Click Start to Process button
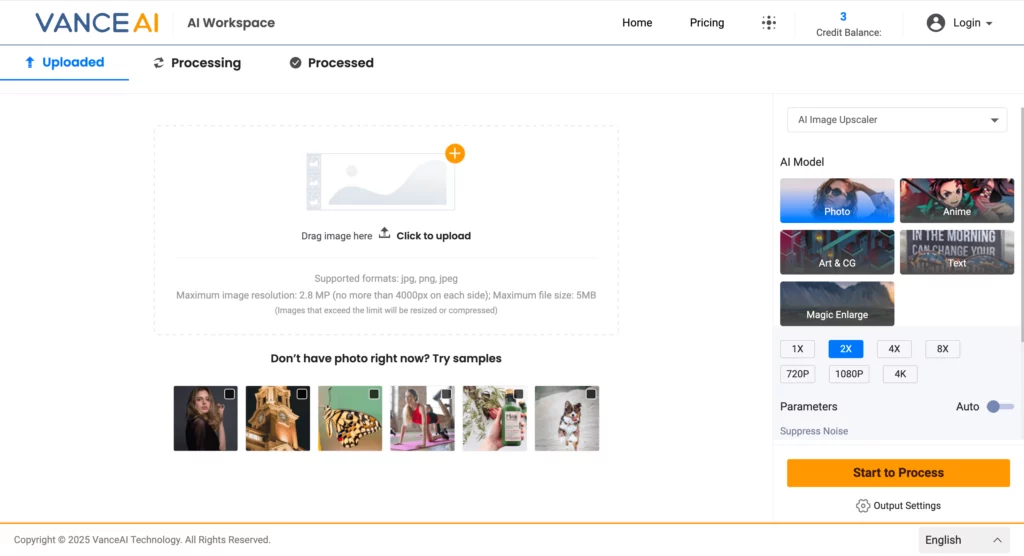This screenshot has height=556, width=1024. [x=898, y=473]
